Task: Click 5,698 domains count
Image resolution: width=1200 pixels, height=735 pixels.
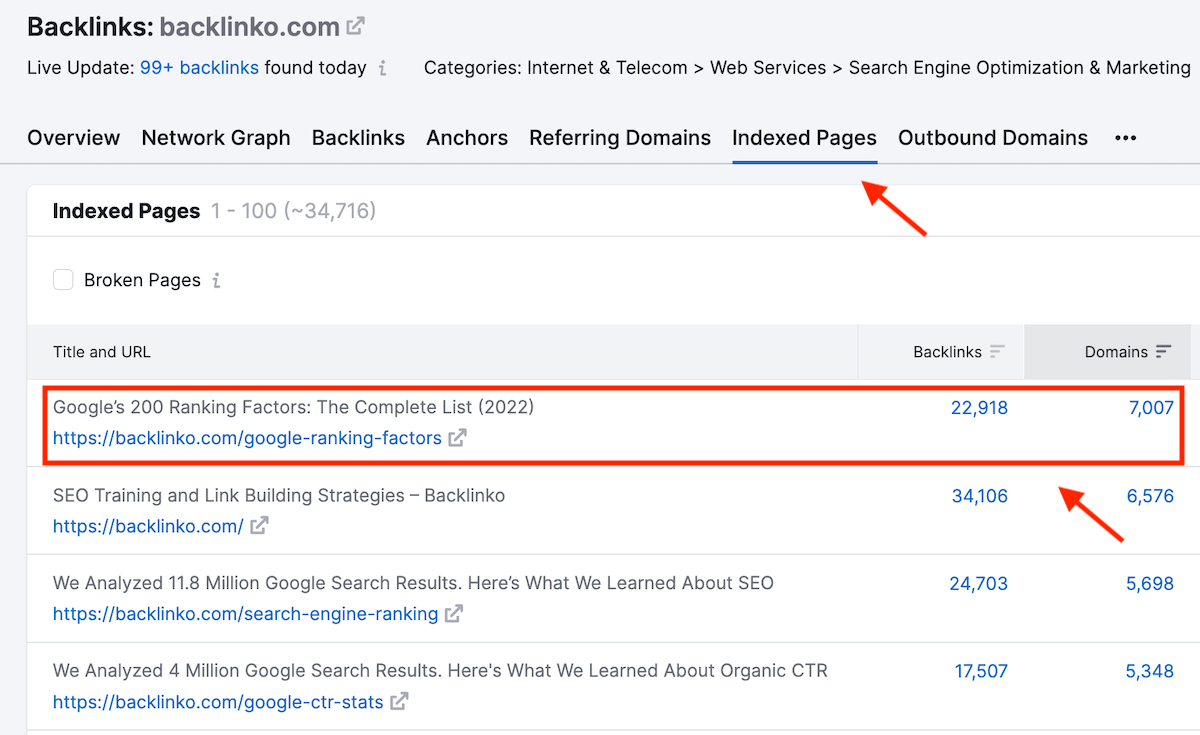Action: tap(1149, 584)
